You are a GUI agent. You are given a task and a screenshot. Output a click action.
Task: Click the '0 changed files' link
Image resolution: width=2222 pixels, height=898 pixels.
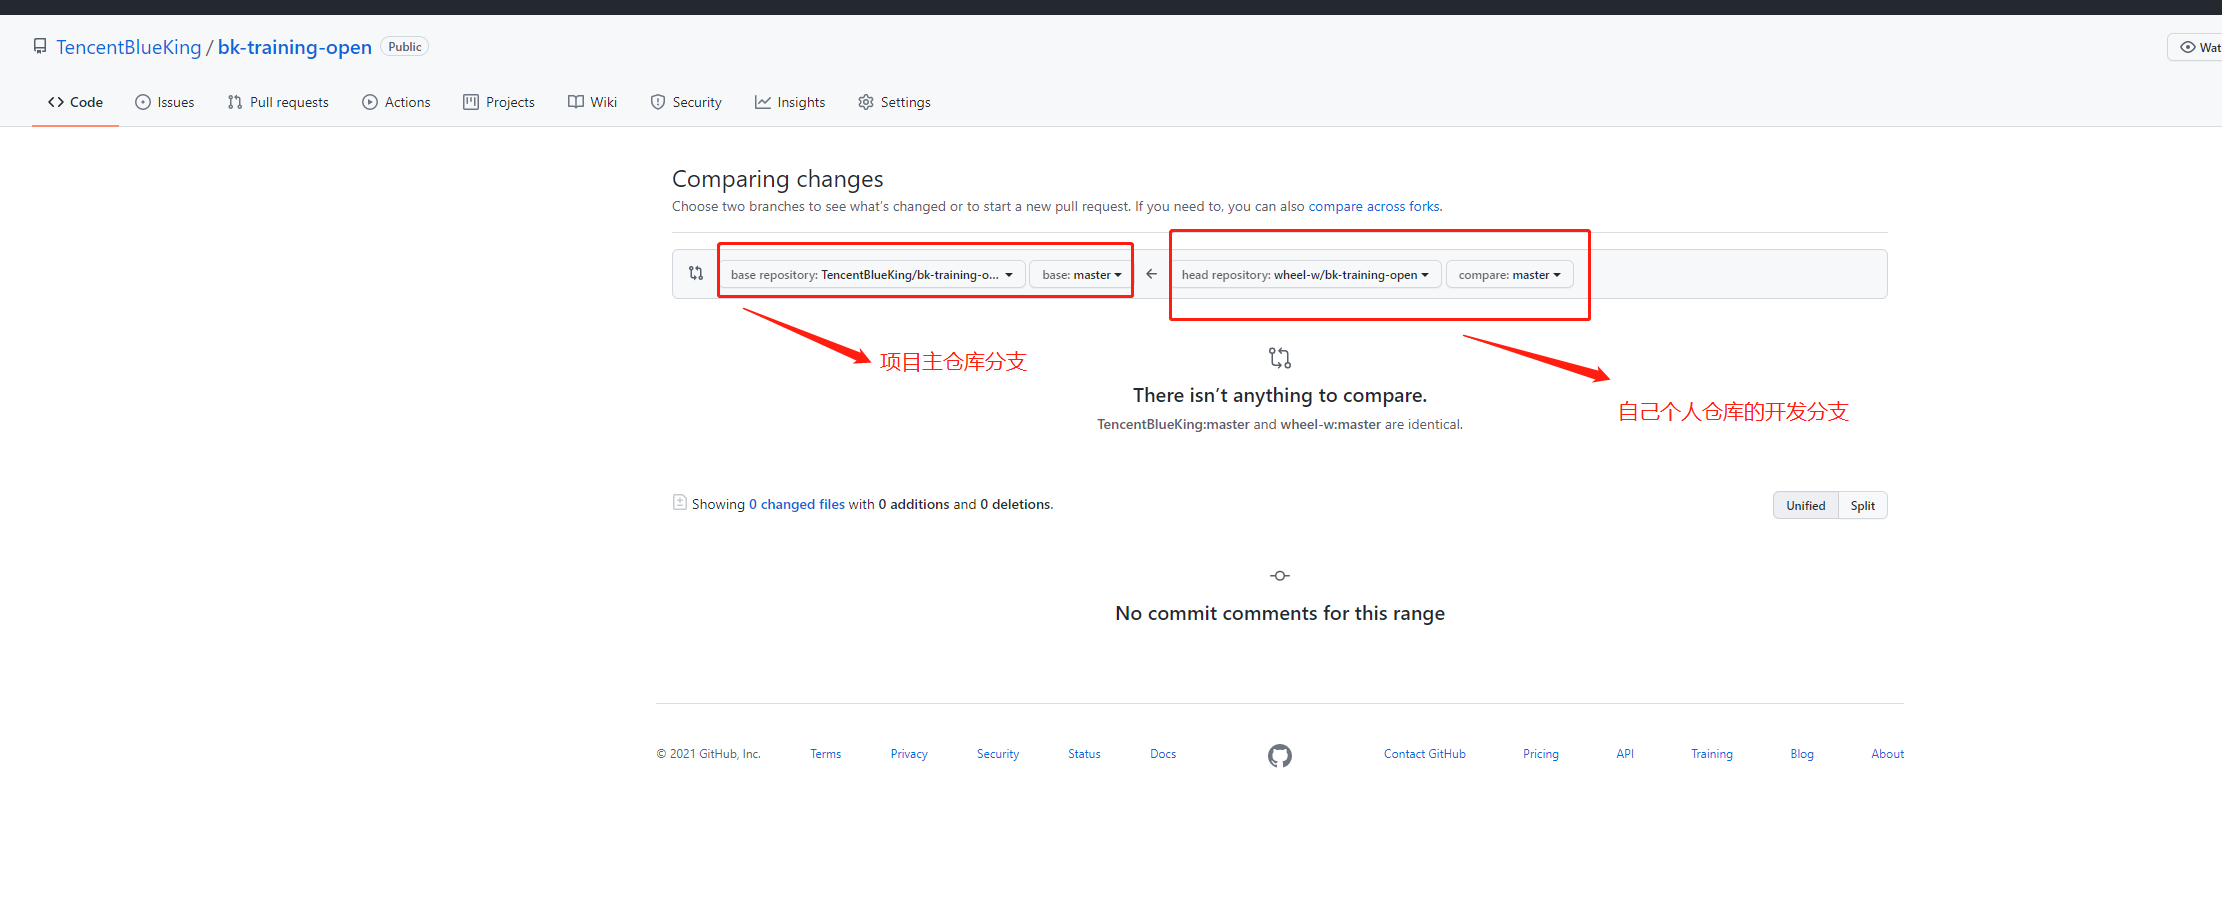click(797, 504)
